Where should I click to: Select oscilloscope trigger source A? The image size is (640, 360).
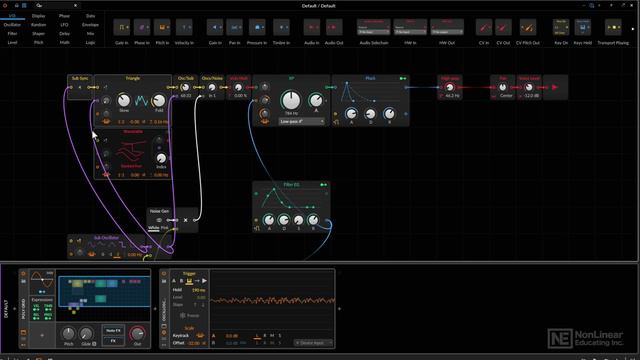(174, 281)
